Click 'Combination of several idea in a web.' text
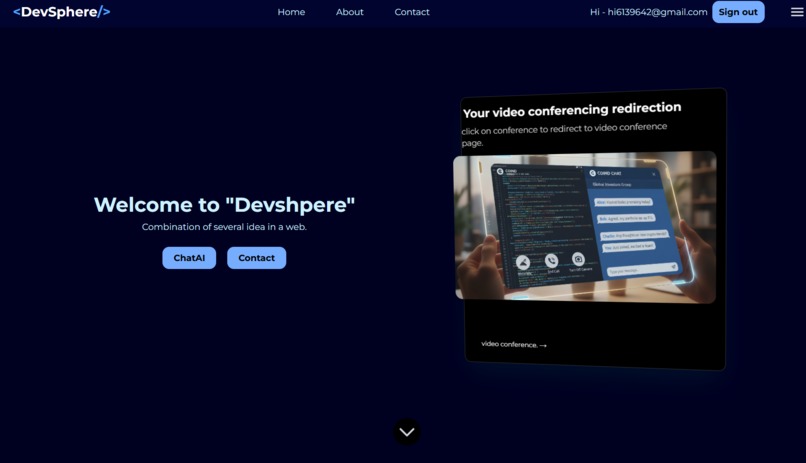This screenshot has width=806, height=463. 224,227
